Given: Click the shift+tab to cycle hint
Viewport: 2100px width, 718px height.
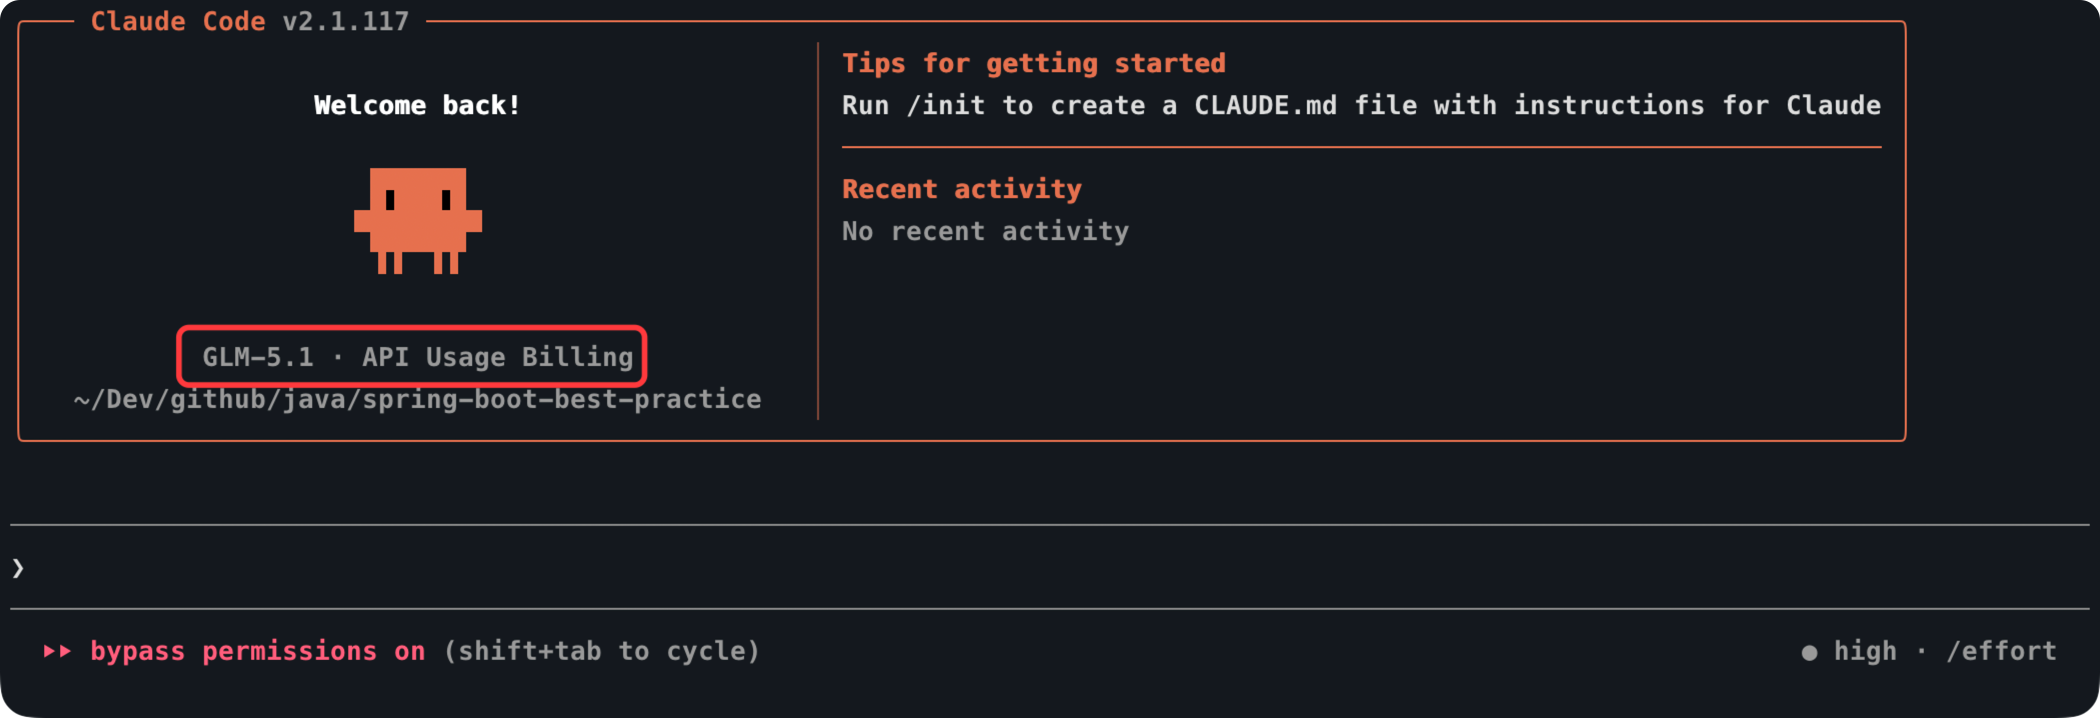Looking at the screenshot, I should pos(601,651).
